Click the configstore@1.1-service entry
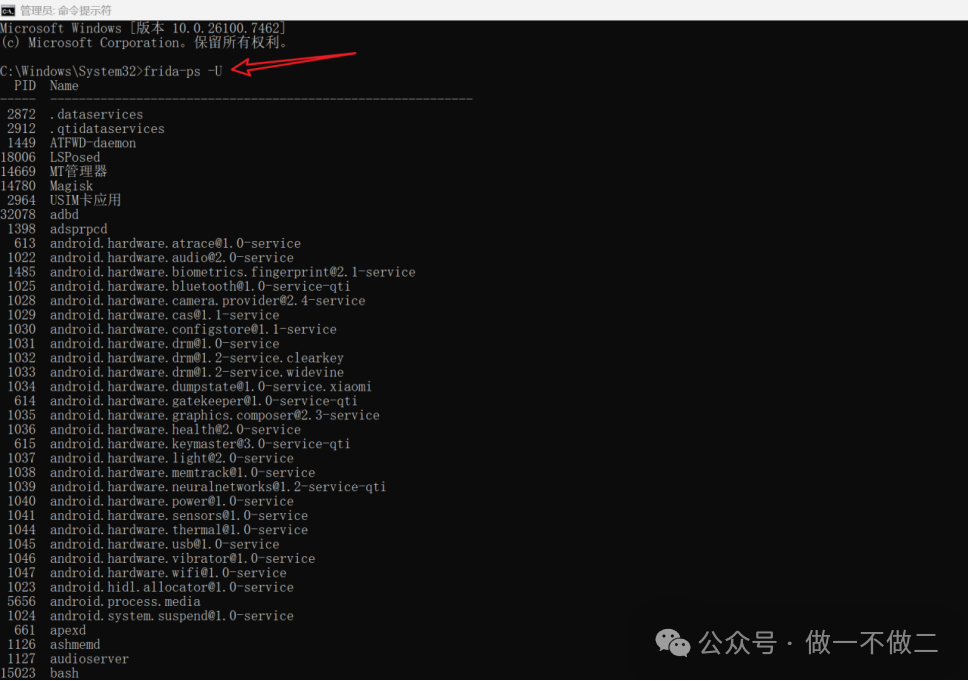The height and width of the screenshot is (681, 969). pyautogui.click(x=193, y=329)
